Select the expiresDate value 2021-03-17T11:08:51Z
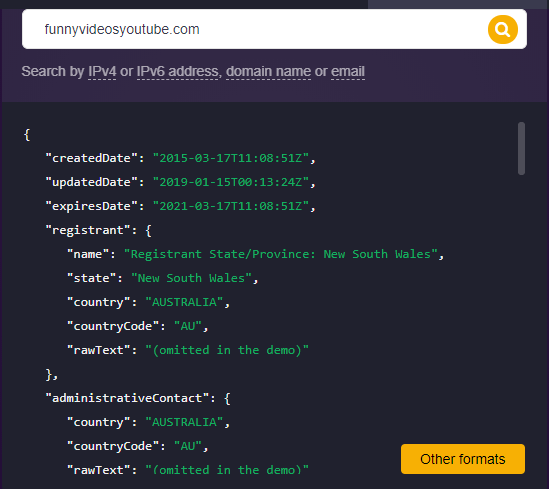The height and width of the screenshot is (489, 549). pyautogui.click(x=231, y=206)
